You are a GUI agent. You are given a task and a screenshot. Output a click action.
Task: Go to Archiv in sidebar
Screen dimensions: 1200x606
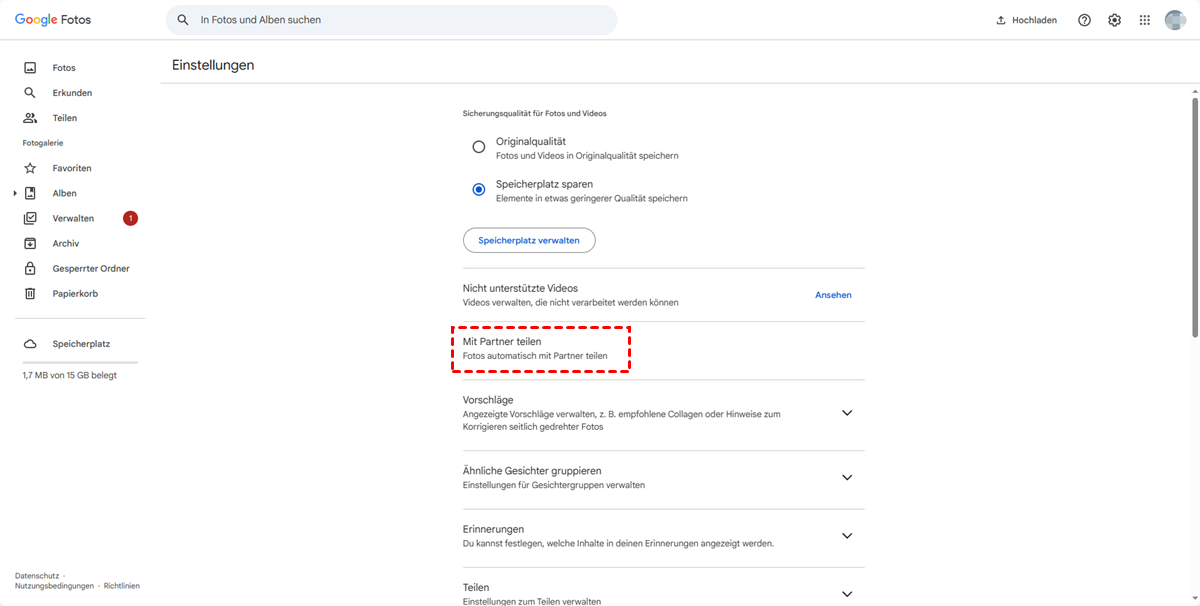pos(66,244)
